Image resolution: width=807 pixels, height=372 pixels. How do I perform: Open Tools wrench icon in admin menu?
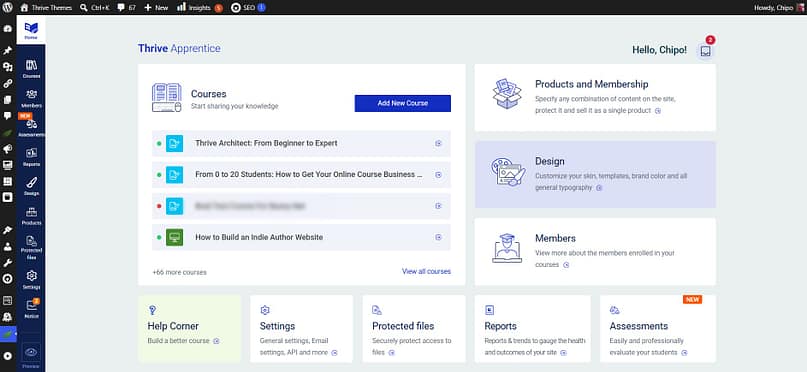point(8,263)
